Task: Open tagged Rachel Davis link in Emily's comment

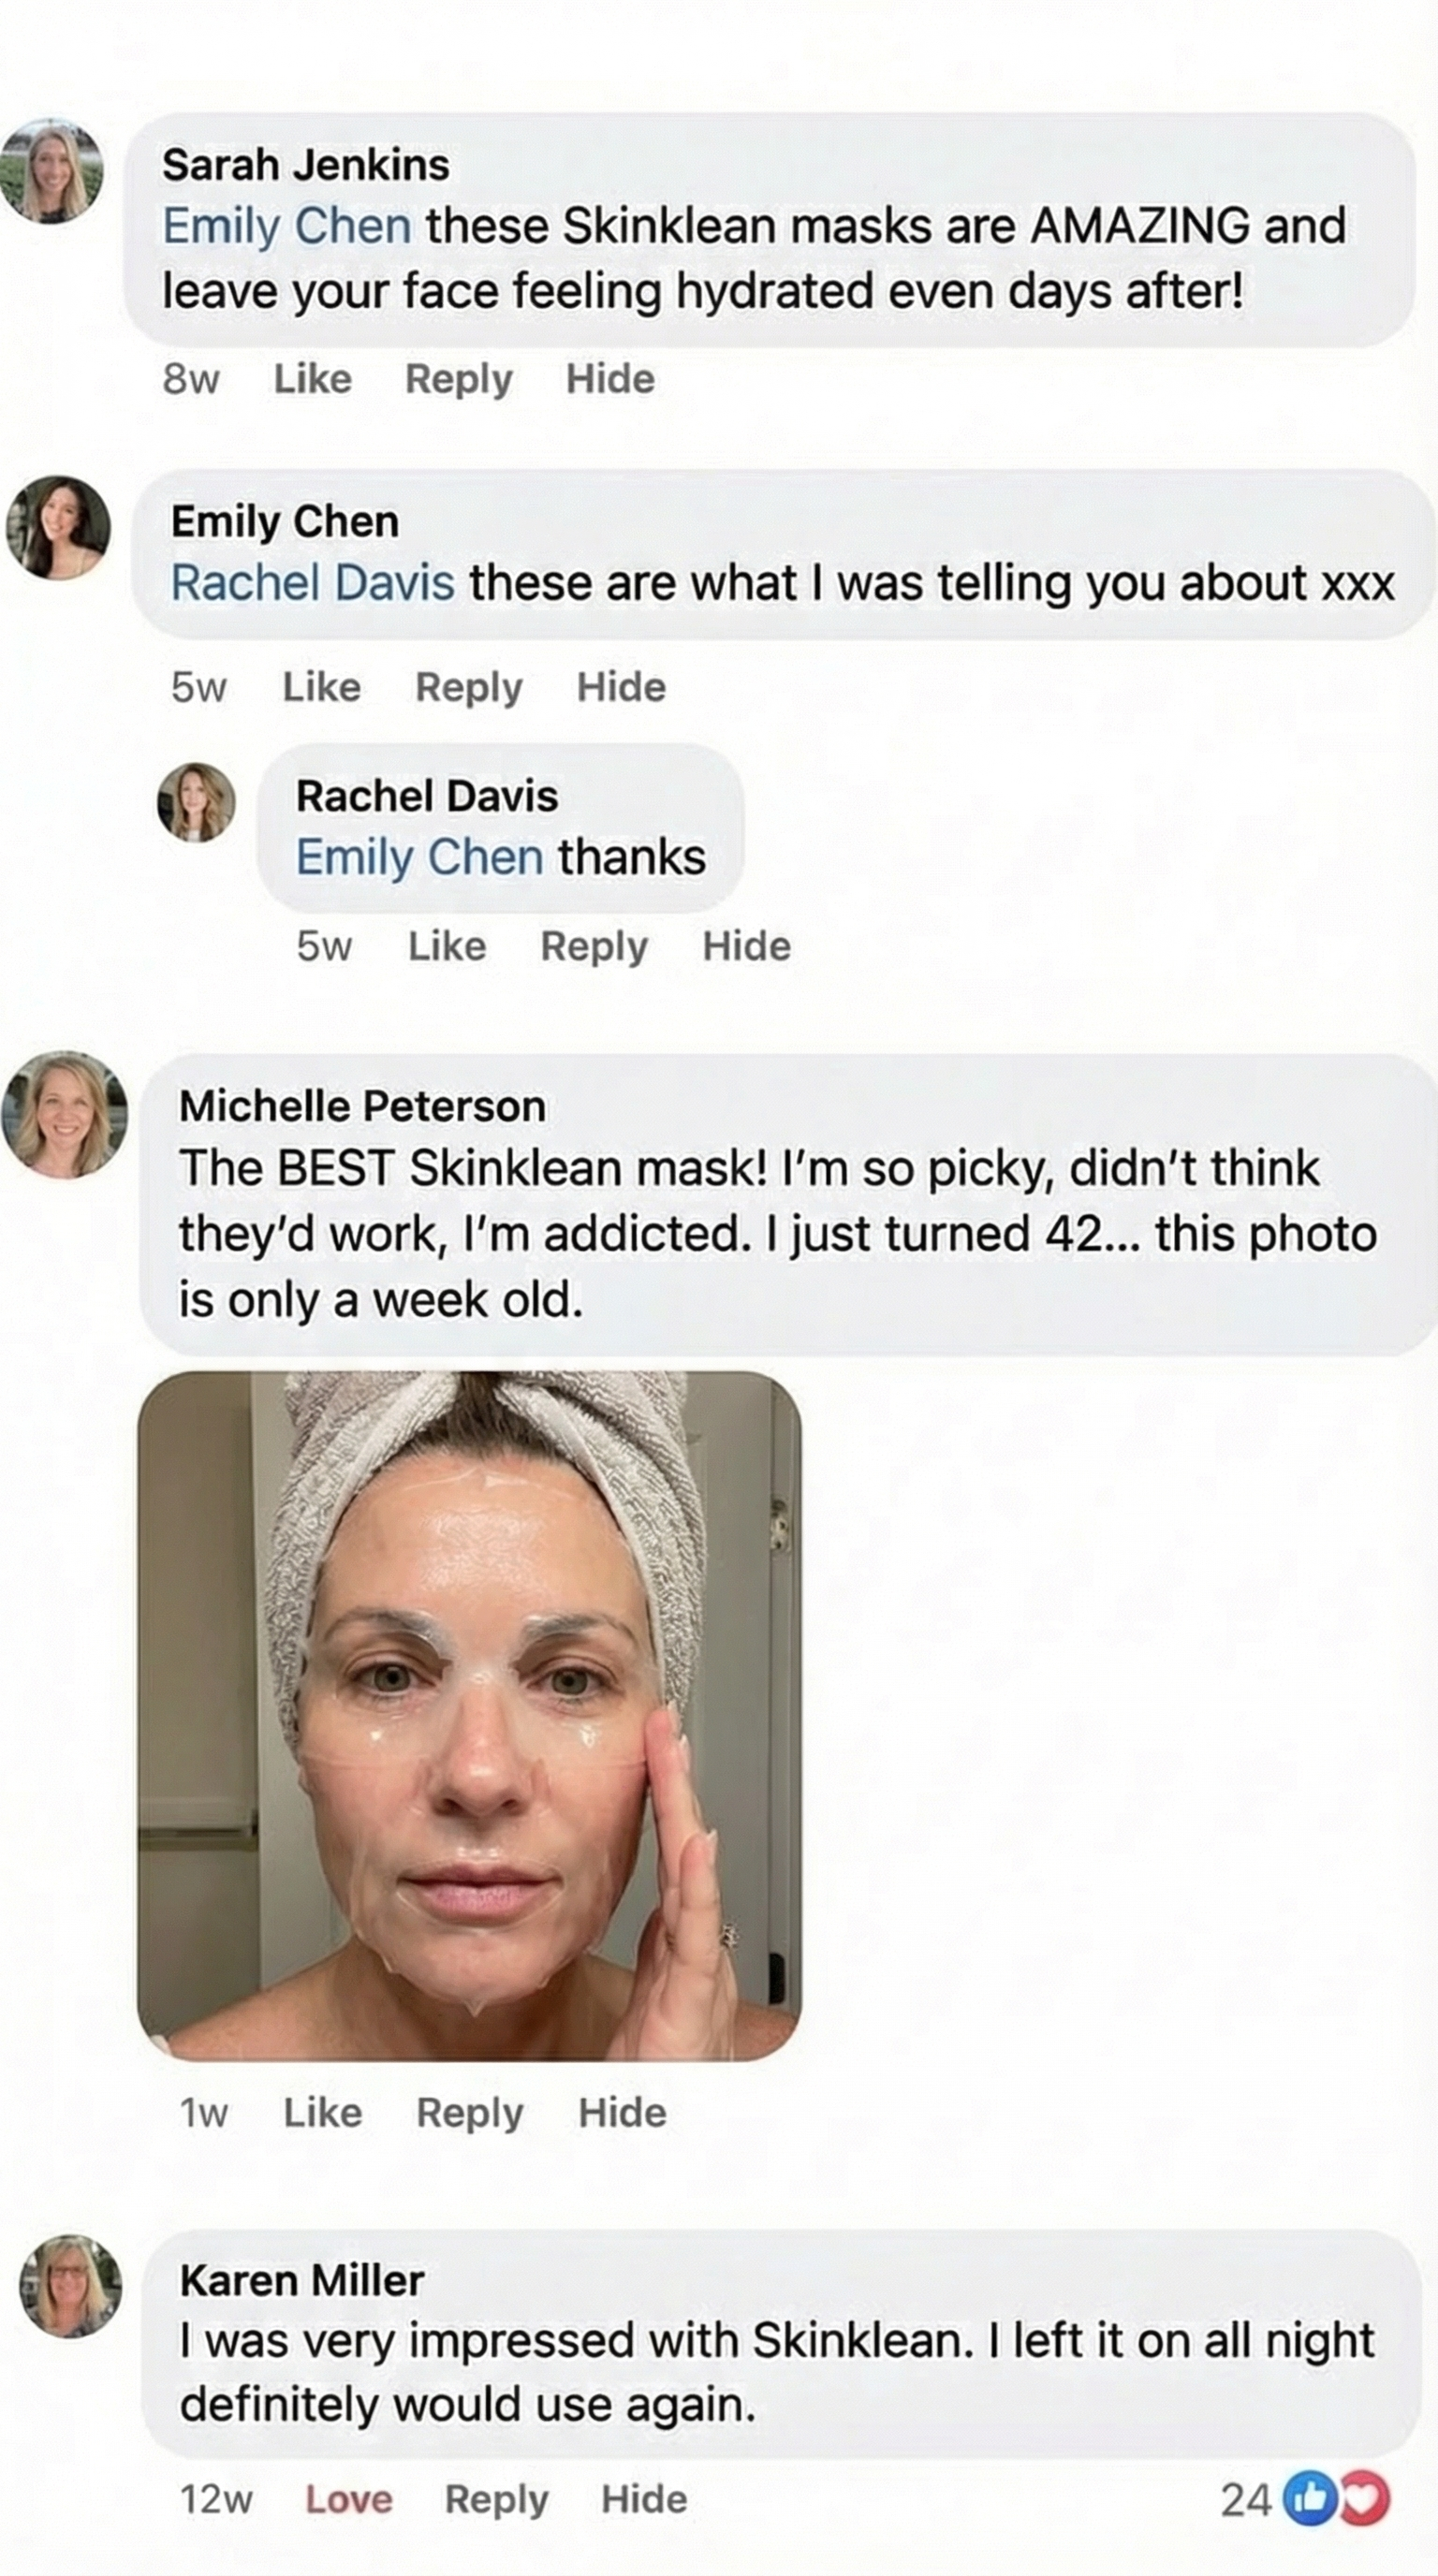Action: [312, 583]
